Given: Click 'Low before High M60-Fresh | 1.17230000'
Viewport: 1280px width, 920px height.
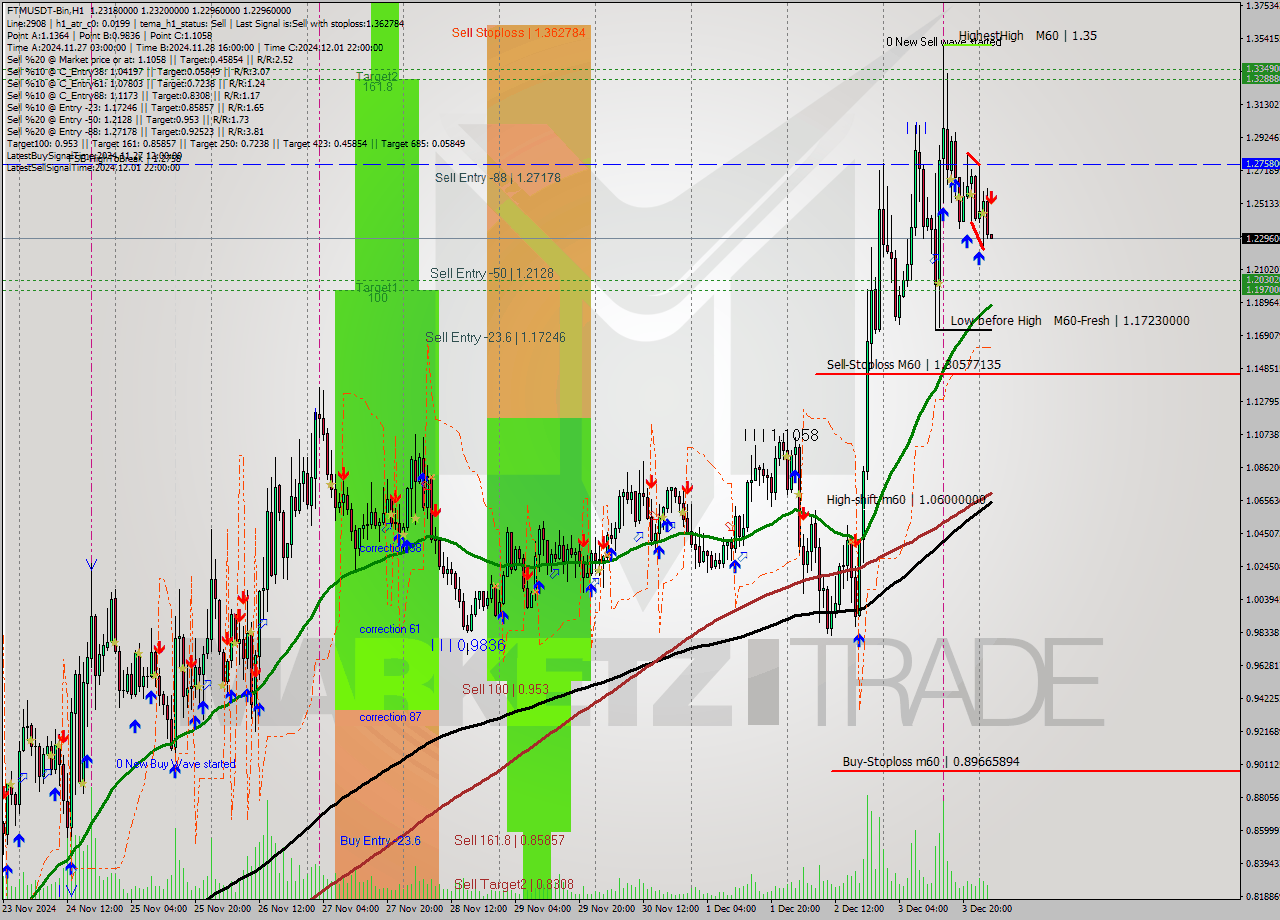Looking at the screenshot, I should click(x=1070, y=321).
